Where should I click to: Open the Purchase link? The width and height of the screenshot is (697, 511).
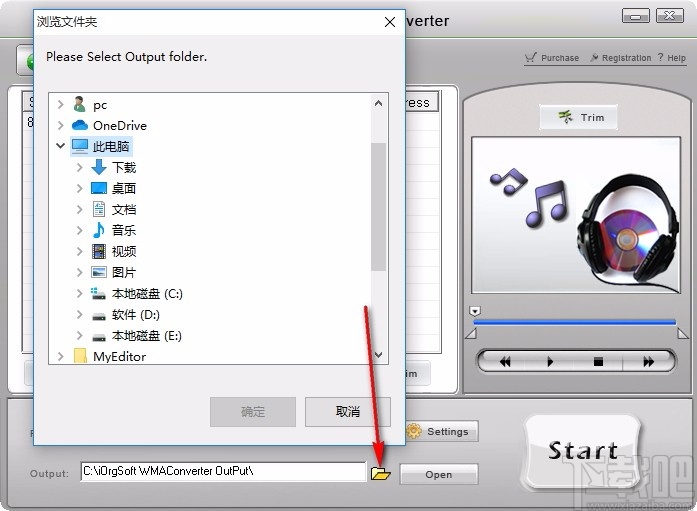click(552, 58)
